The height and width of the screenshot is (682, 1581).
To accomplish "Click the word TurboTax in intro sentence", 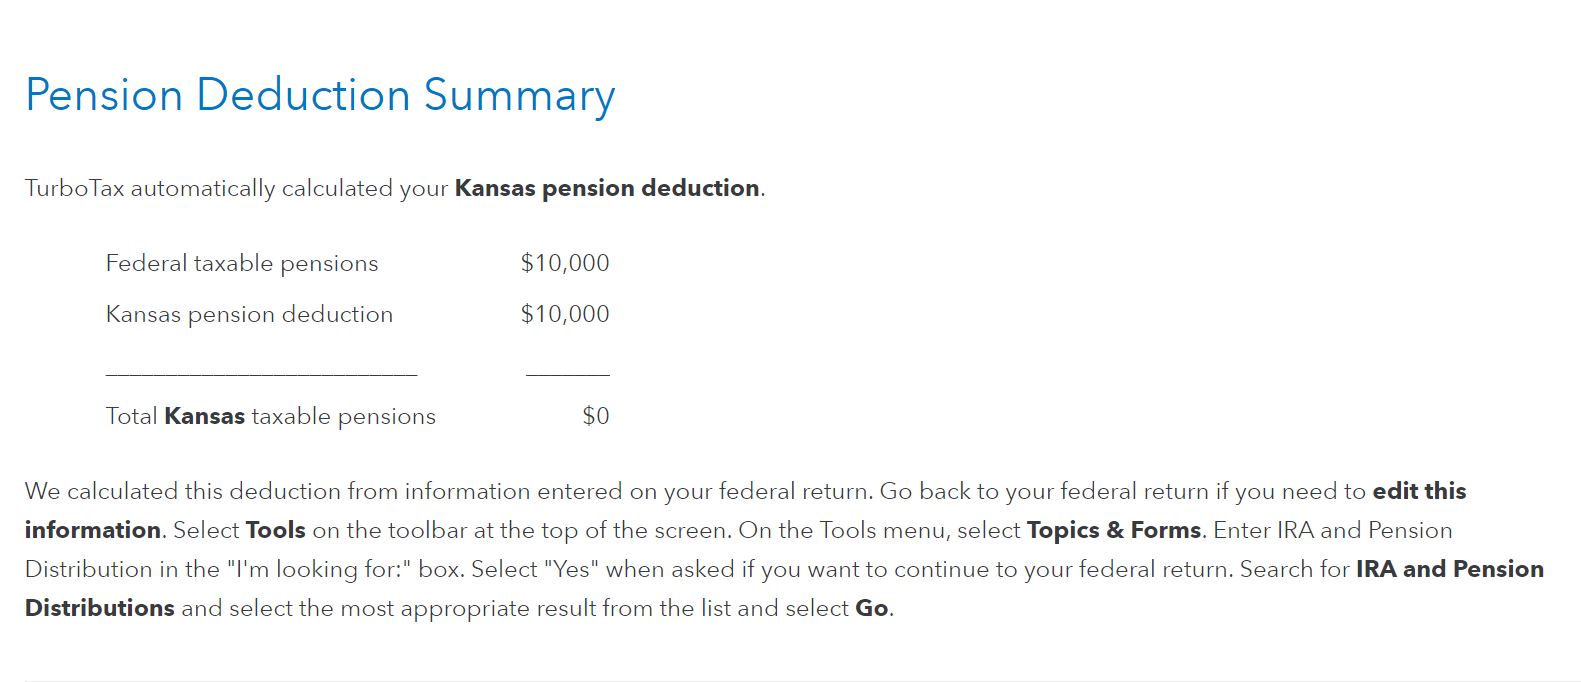I will pos(74,188).
